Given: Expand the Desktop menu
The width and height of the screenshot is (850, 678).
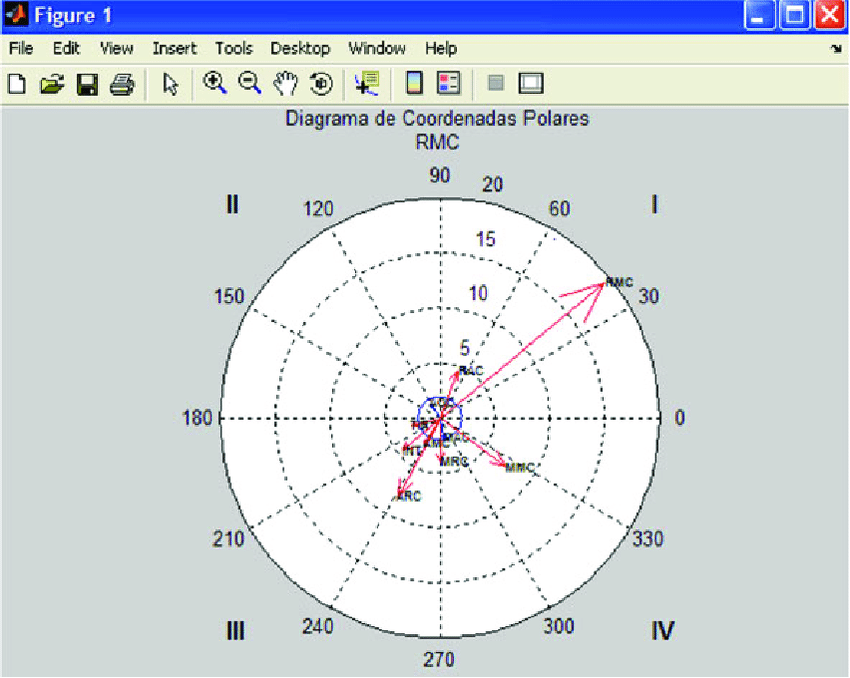Looking at the screenshot, I should [x=300, y=48].
